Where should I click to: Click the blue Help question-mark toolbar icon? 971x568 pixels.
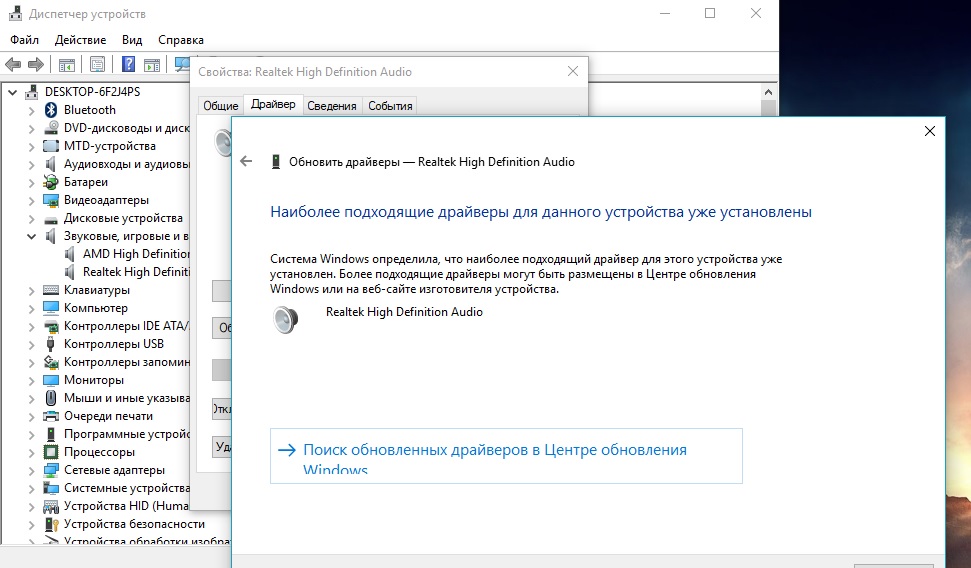click(128, 64)
